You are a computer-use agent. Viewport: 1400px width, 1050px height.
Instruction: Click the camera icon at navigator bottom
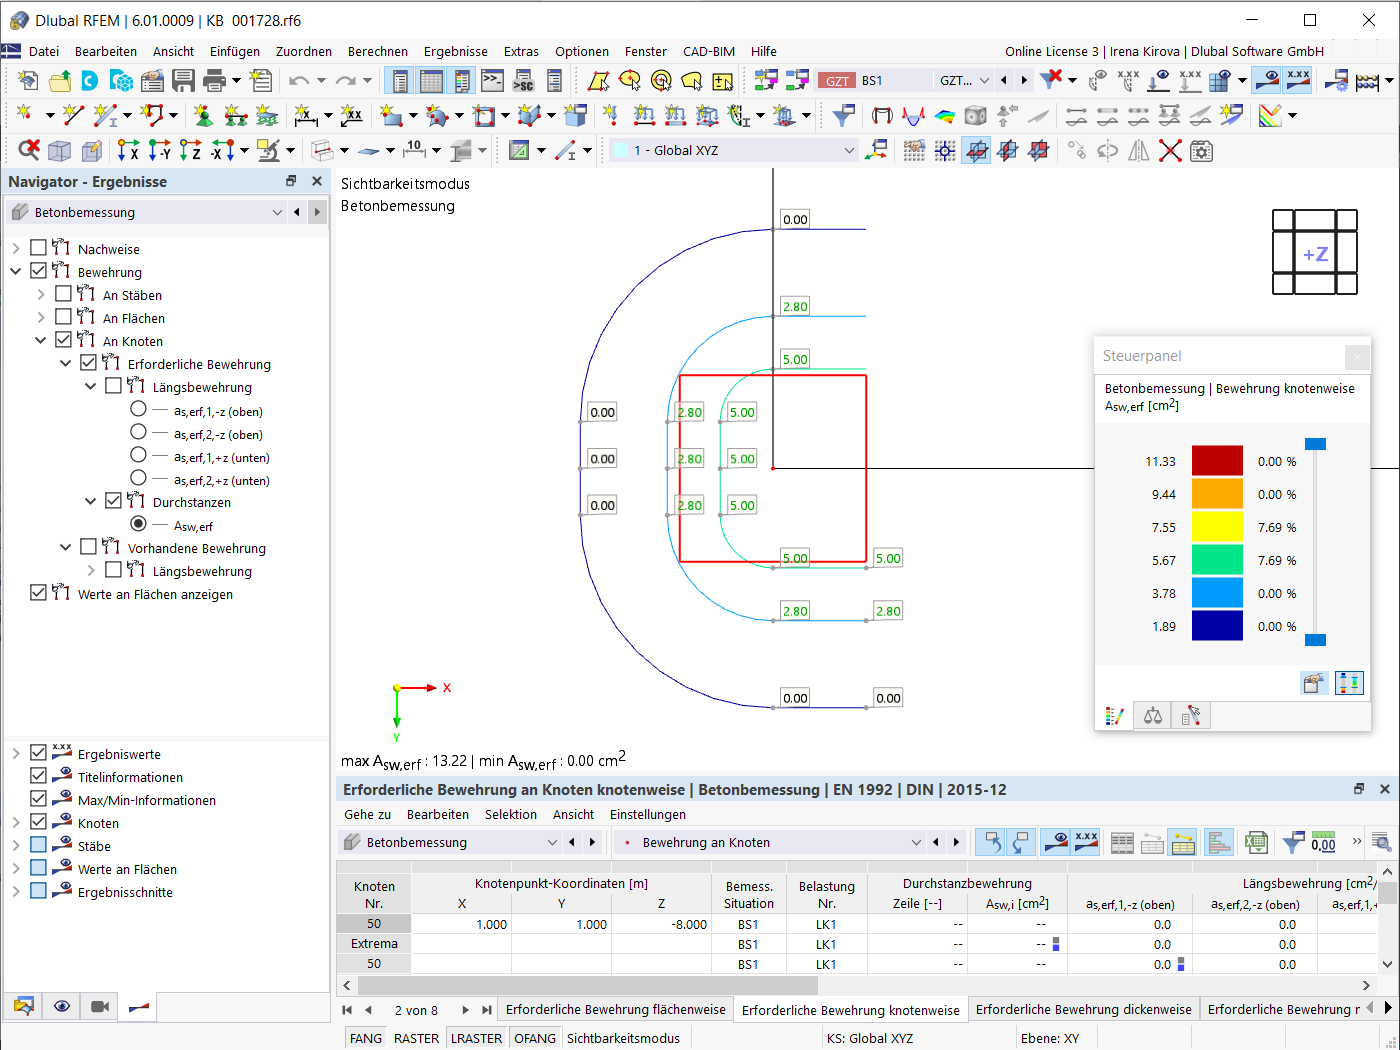(x=100, y=1006)
